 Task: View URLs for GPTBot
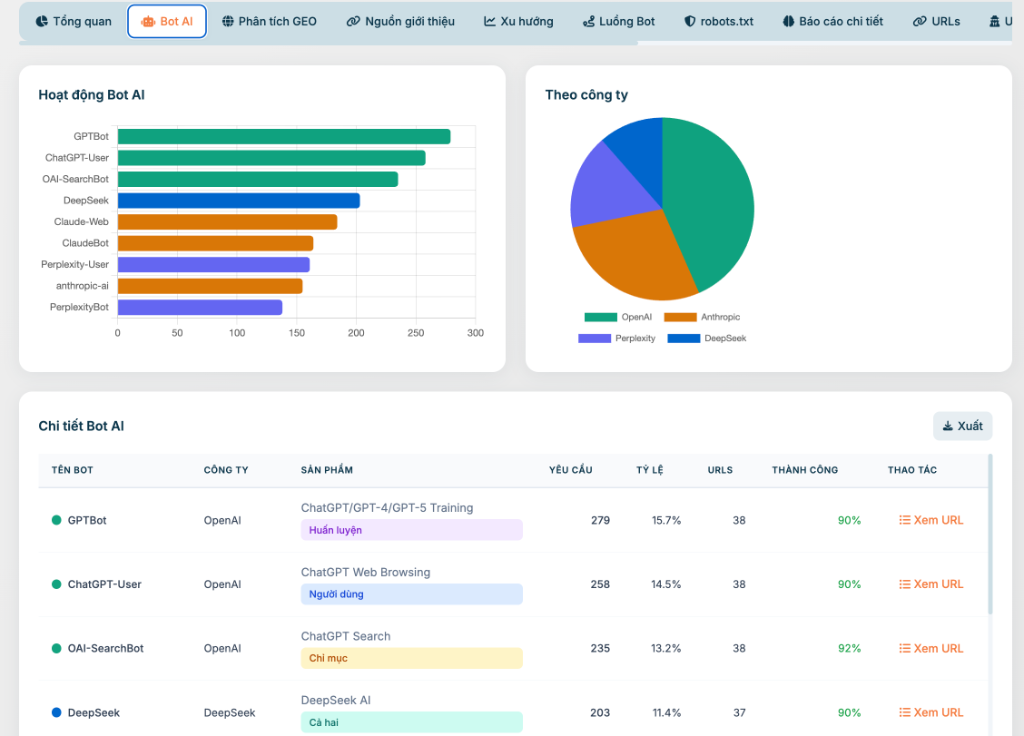point(931,520)
